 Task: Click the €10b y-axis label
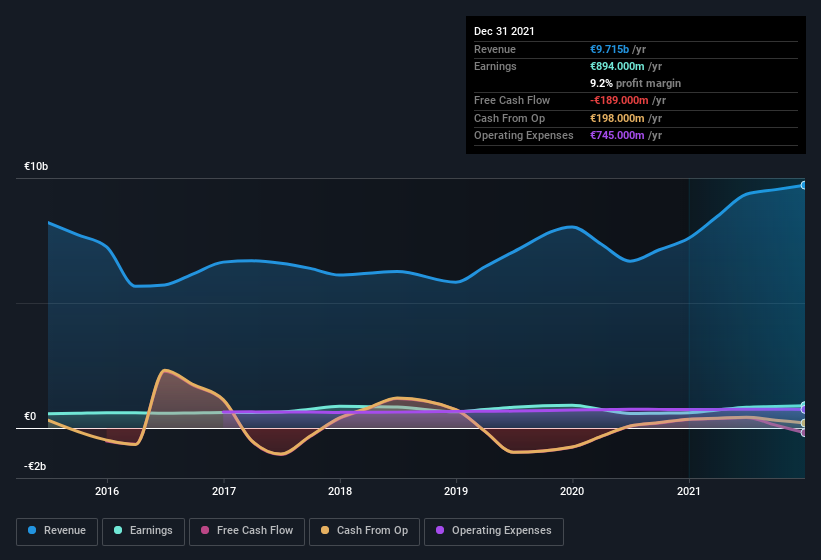36,166
